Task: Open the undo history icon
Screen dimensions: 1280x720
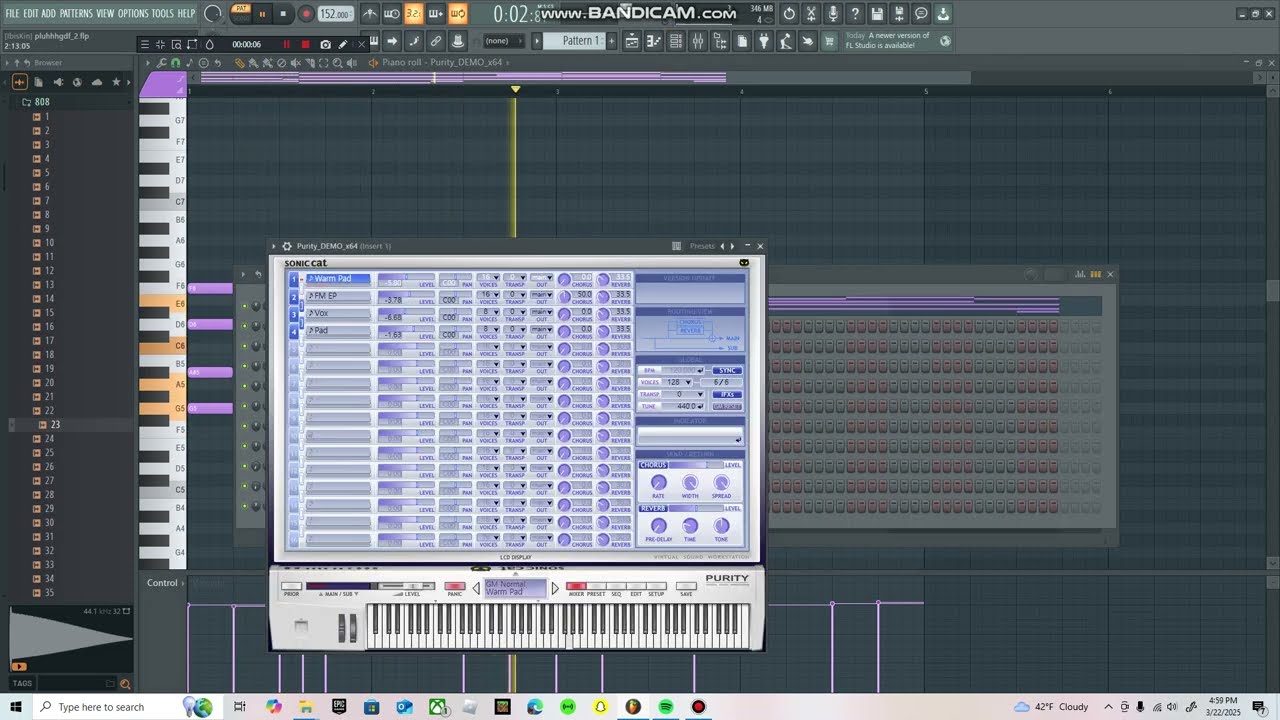Action: (x=789, y=14)
